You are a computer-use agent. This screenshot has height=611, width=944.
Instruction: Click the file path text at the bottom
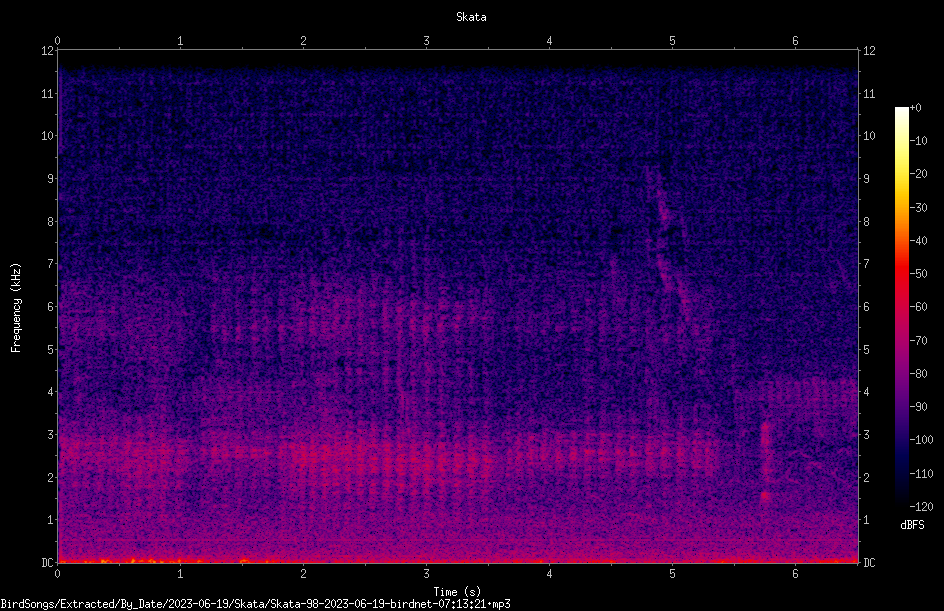click(x=255, y=604)
